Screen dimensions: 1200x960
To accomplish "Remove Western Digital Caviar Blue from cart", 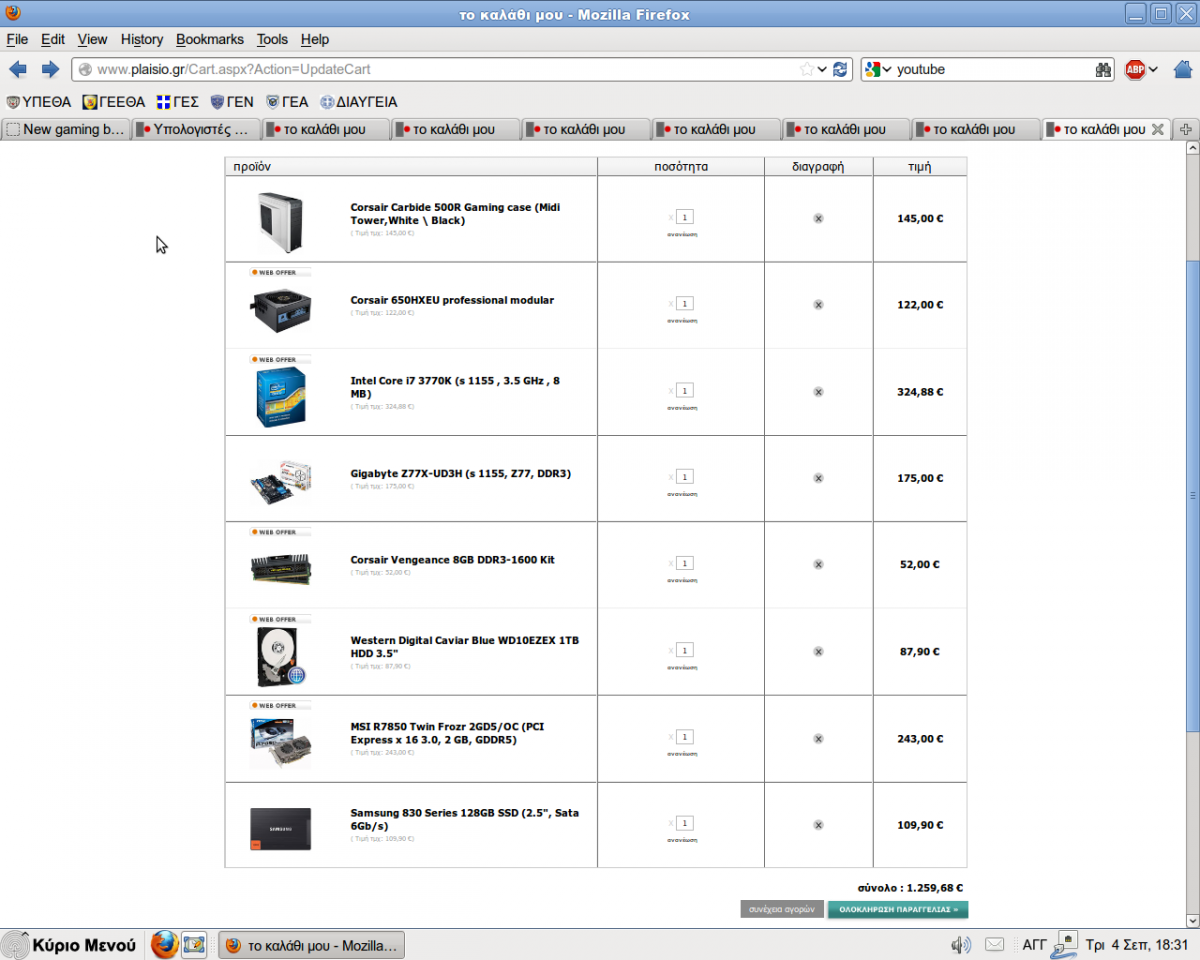I will click(818, 651).
